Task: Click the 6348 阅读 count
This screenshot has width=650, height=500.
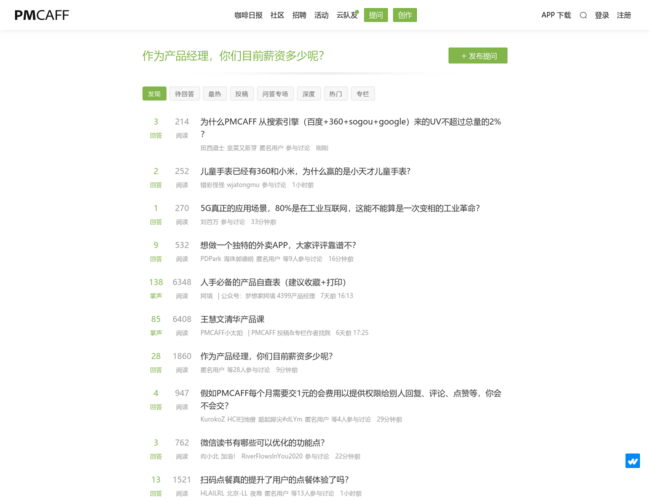Action: 182,282
